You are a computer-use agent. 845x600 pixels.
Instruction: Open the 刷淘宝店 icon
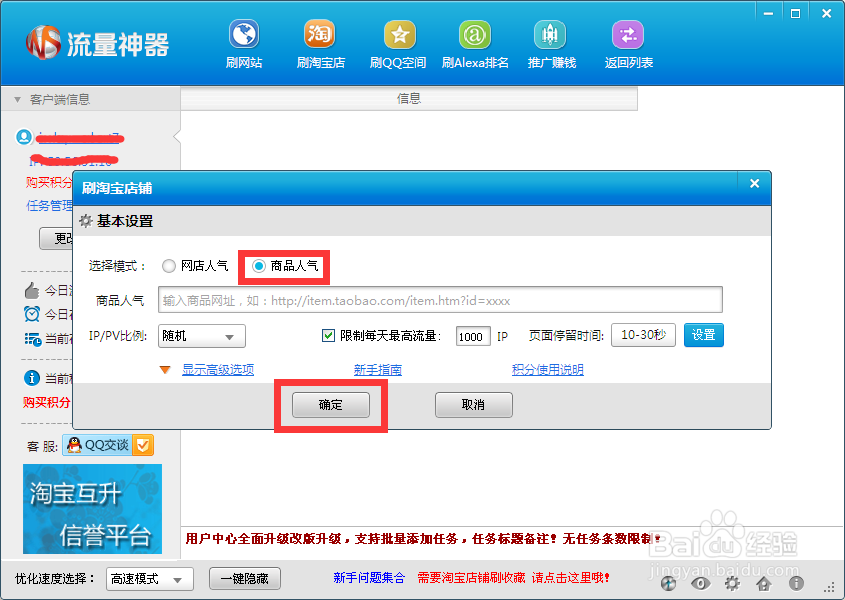click(x=320, y=35)
